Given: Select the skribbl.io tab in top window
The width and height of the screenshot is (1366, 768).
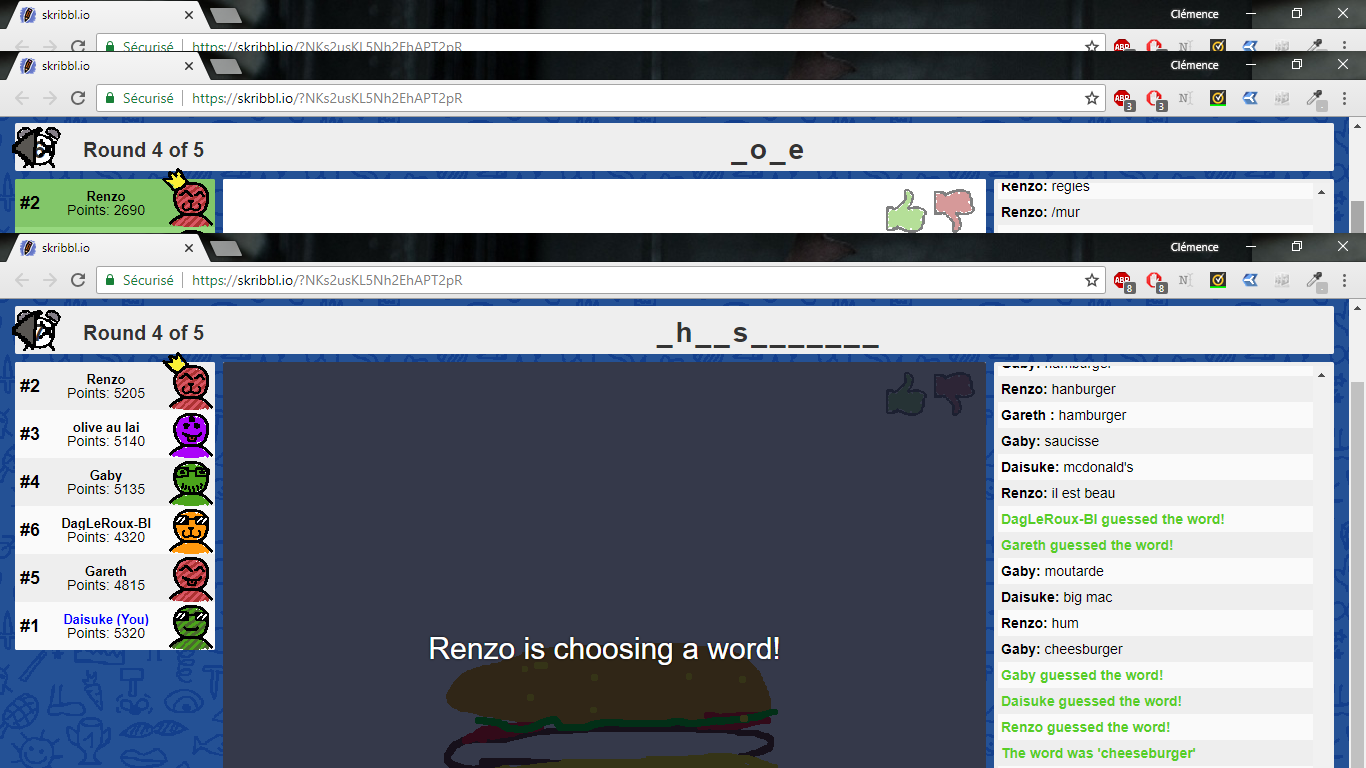Looking at the screenshot, I should [x=103, y=15].
